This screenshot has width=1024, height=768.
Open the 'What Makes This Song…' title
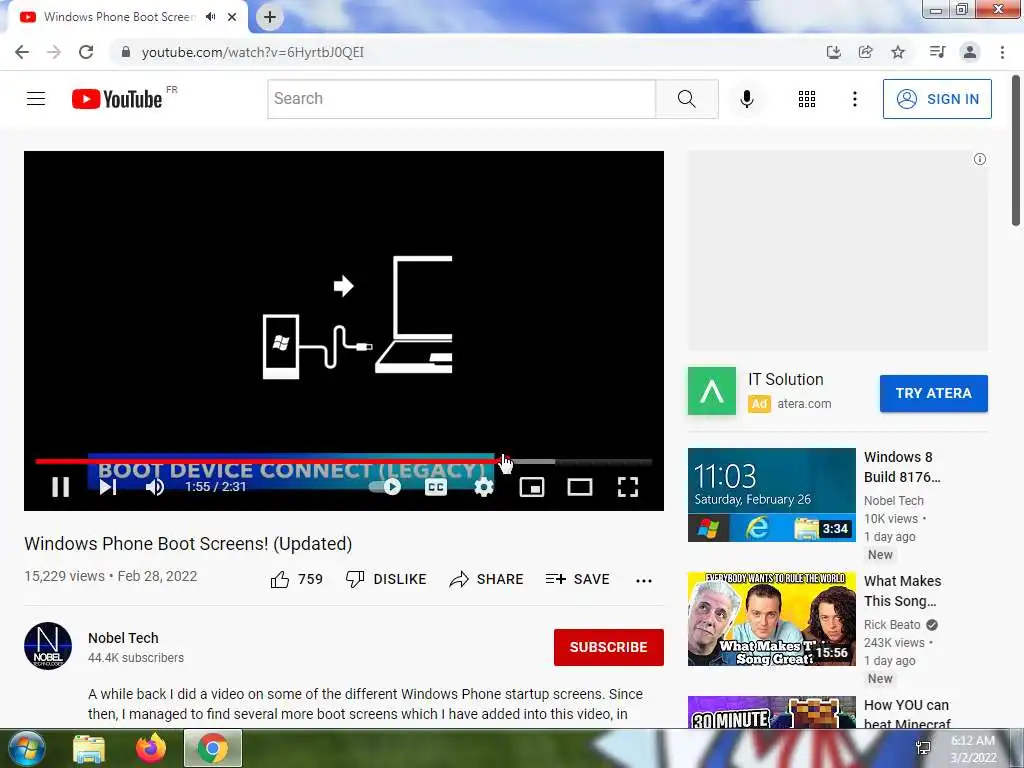[903, 591]
